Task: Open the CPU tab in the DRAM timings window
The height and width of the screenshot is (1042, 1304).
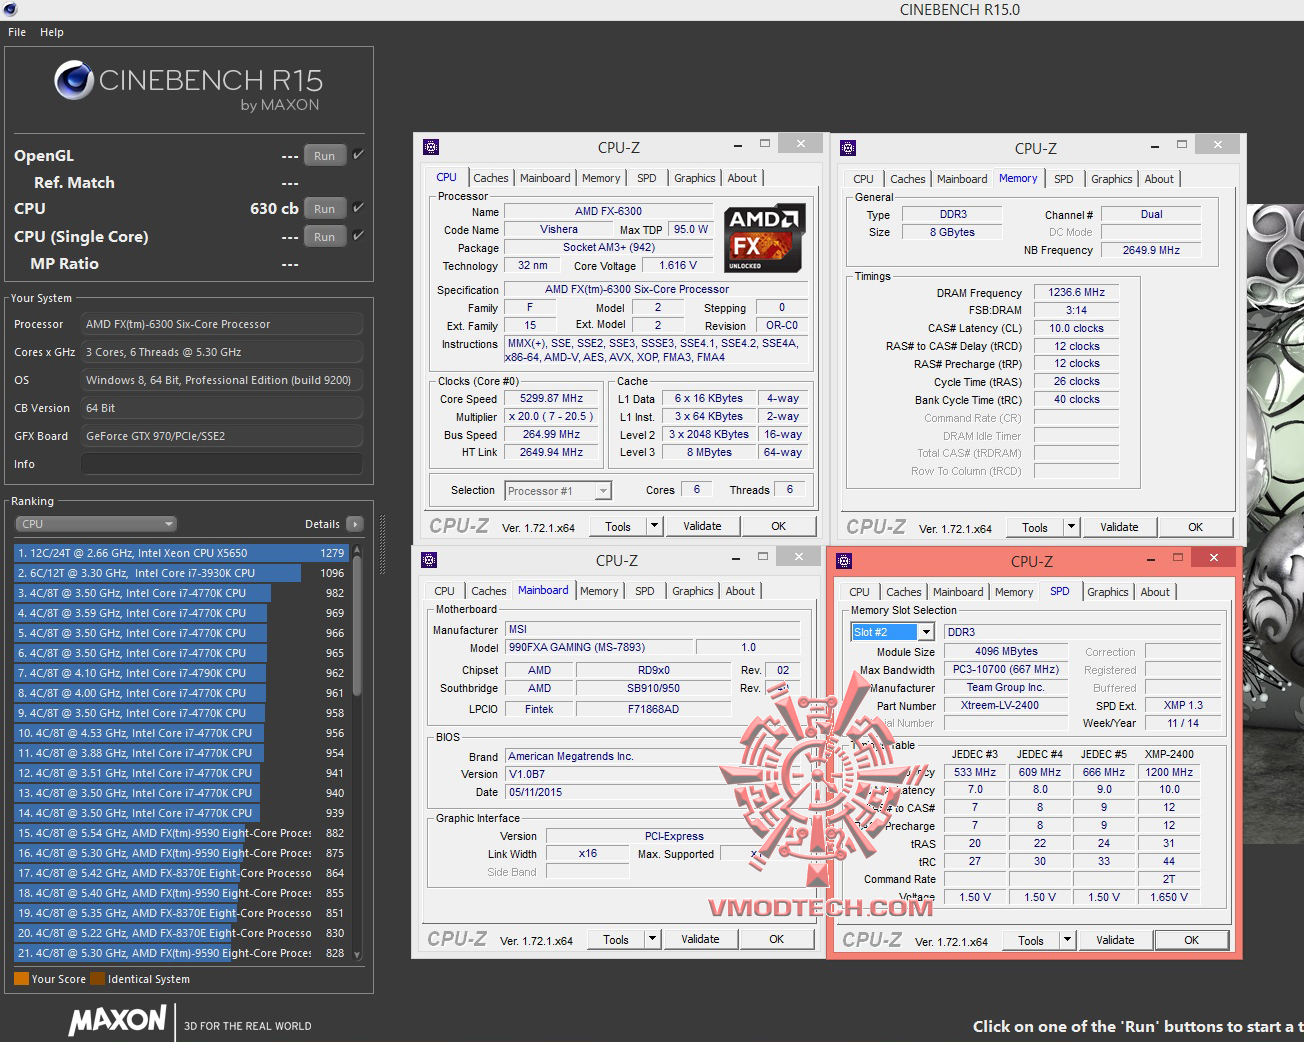Action: [x=864, y=179]
